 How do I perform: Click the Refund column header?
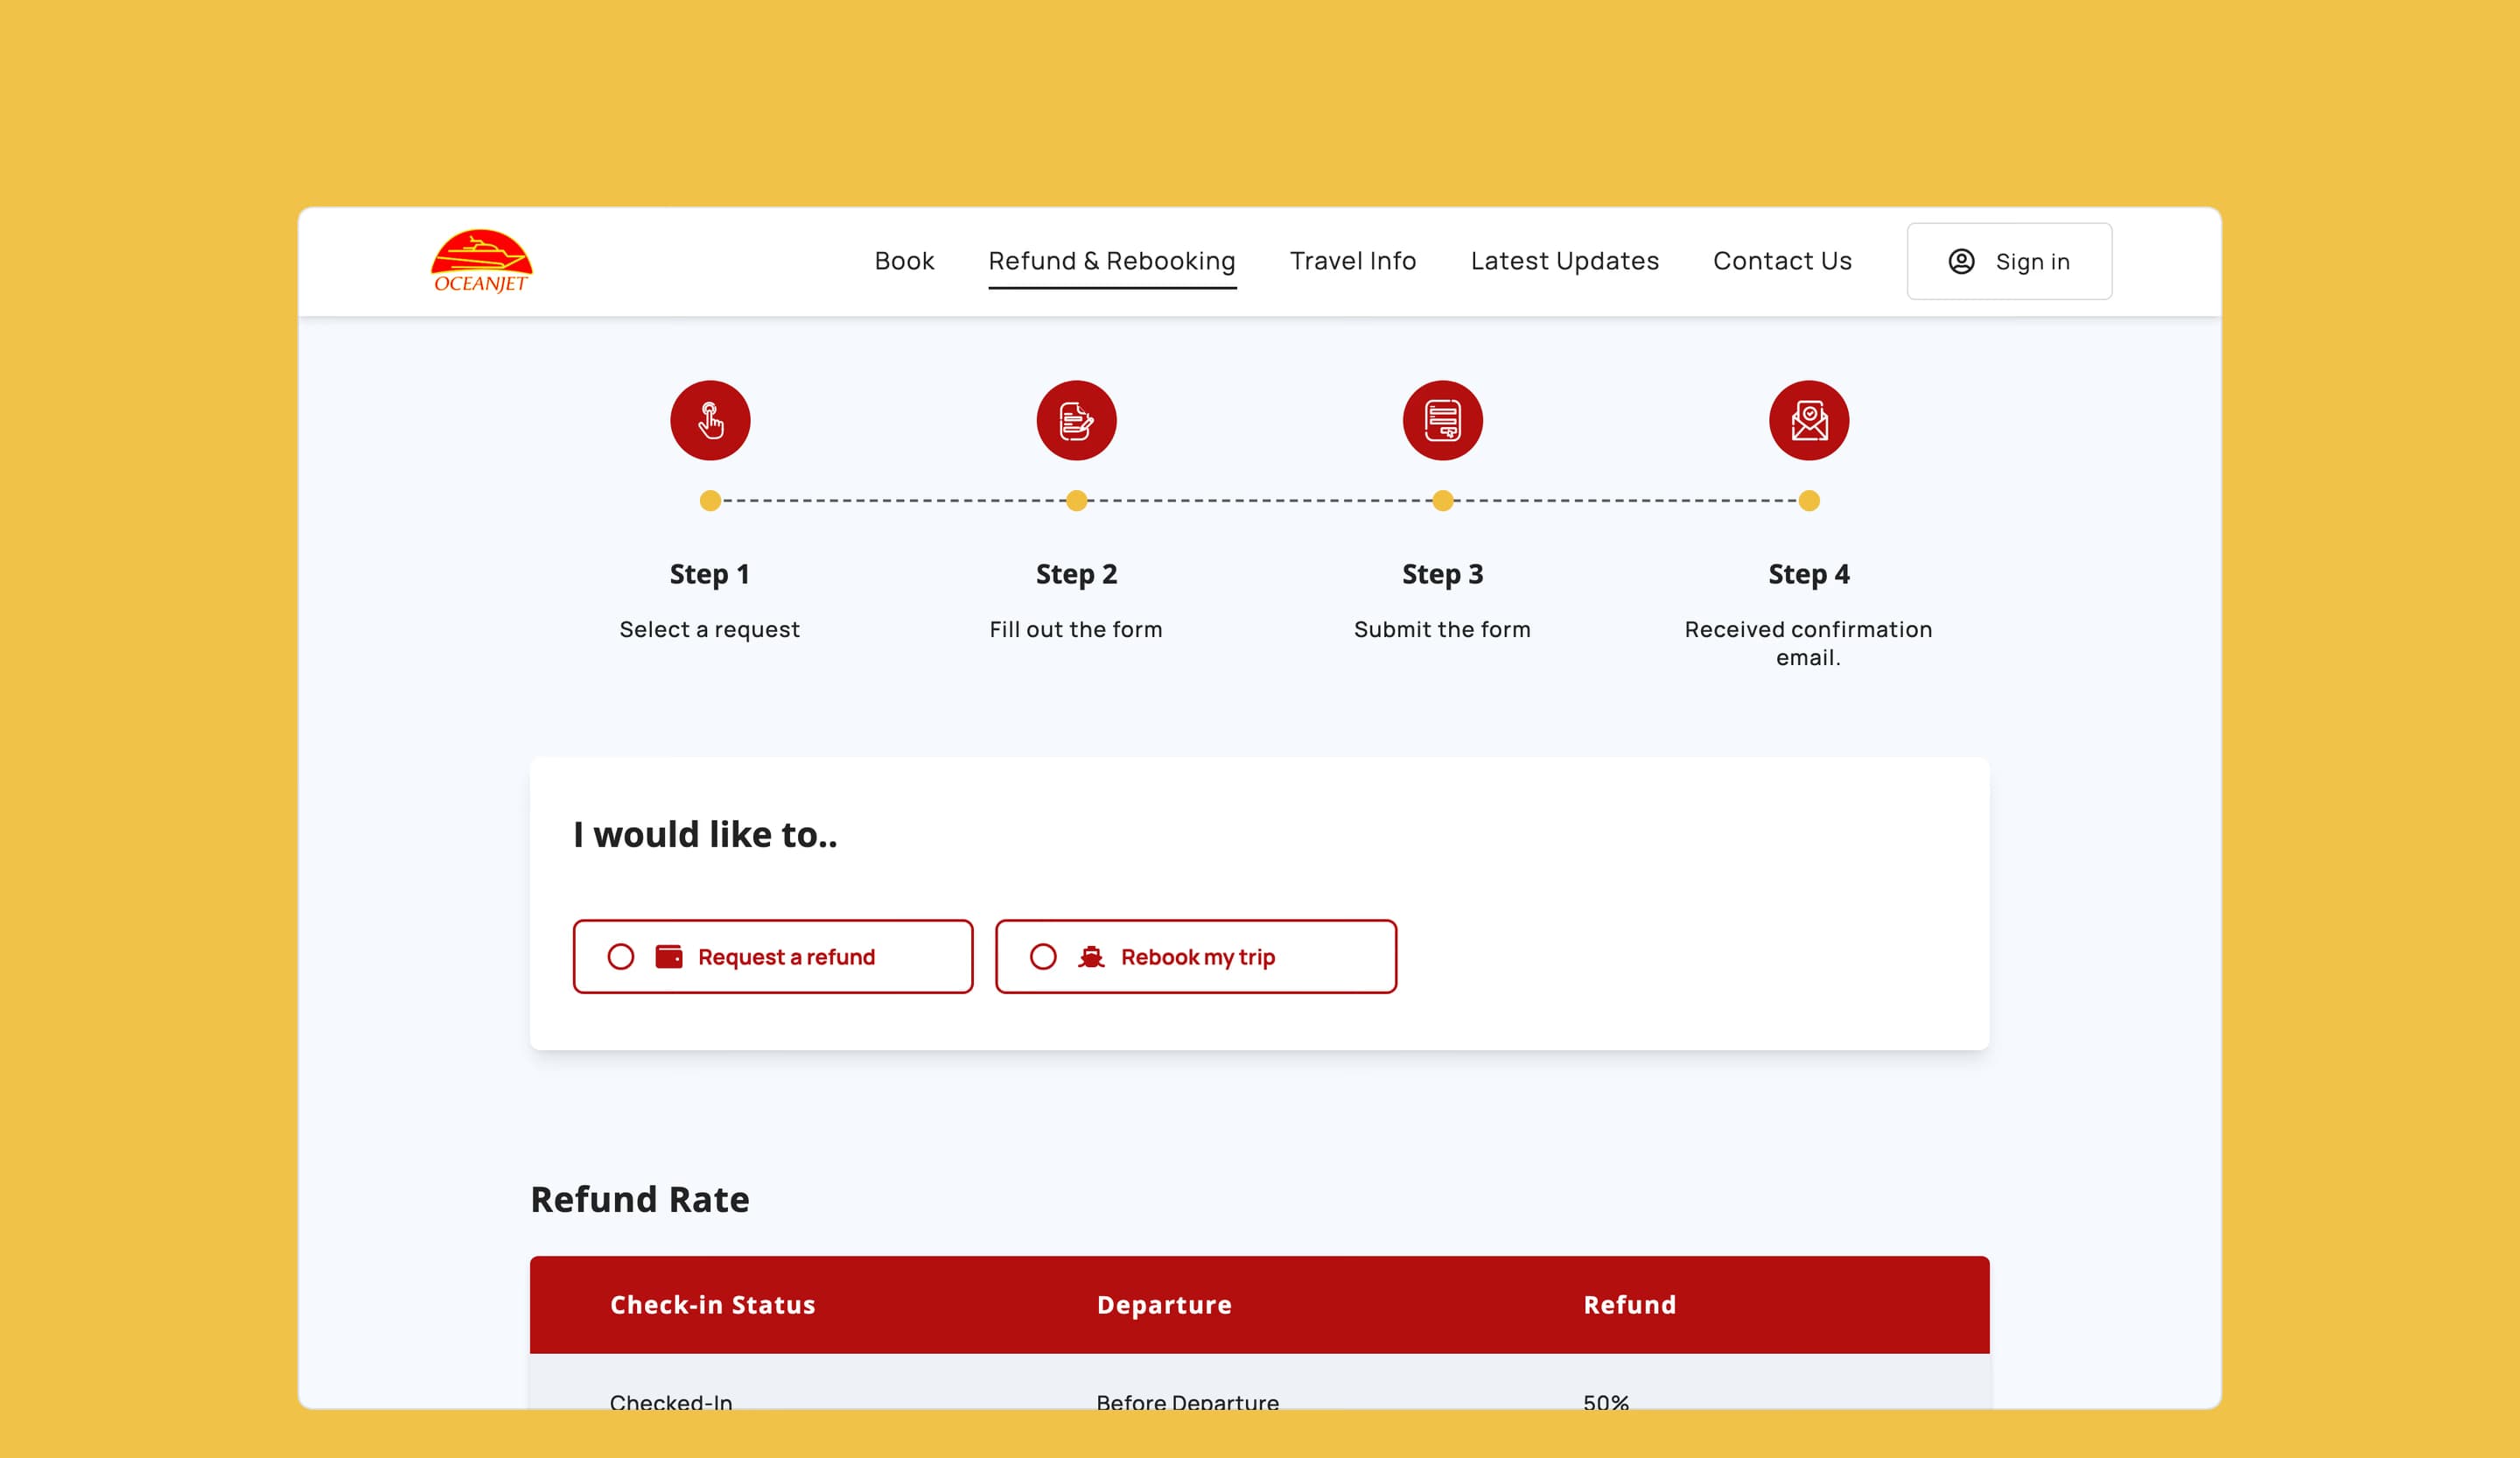pos(1629,1304)
